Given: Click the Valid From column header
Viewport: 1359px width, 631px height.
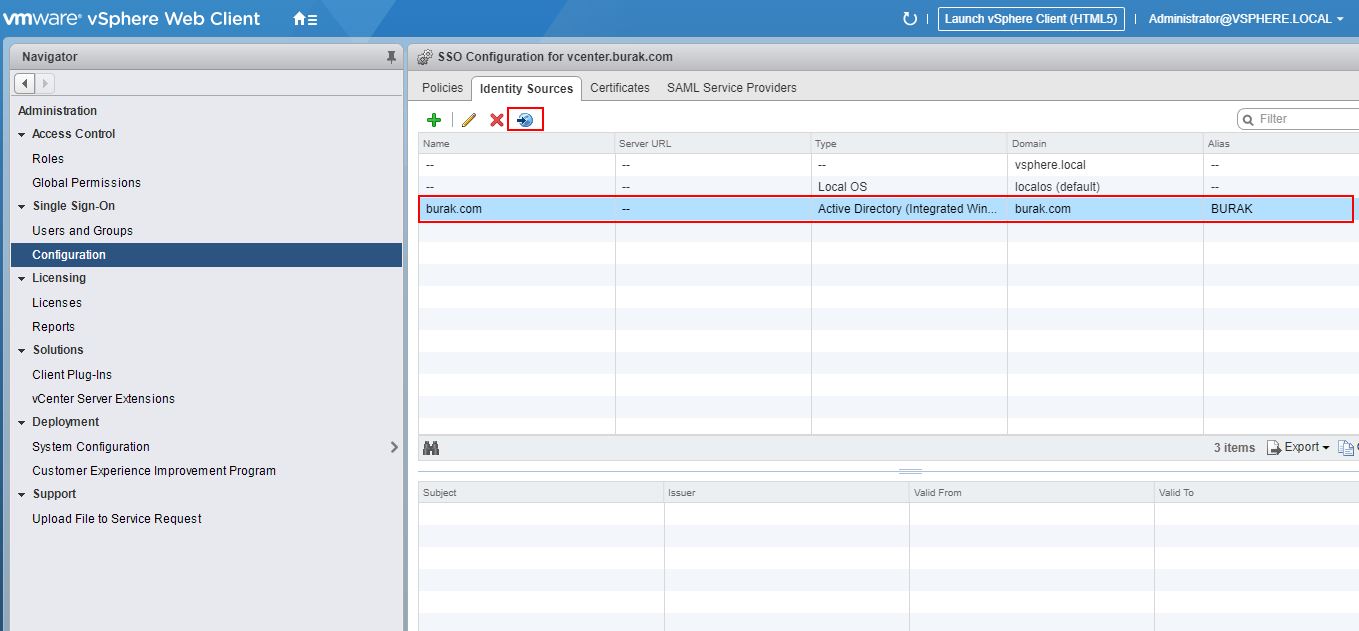Looking at the screenshot, I should click(x=1032, y=492).
